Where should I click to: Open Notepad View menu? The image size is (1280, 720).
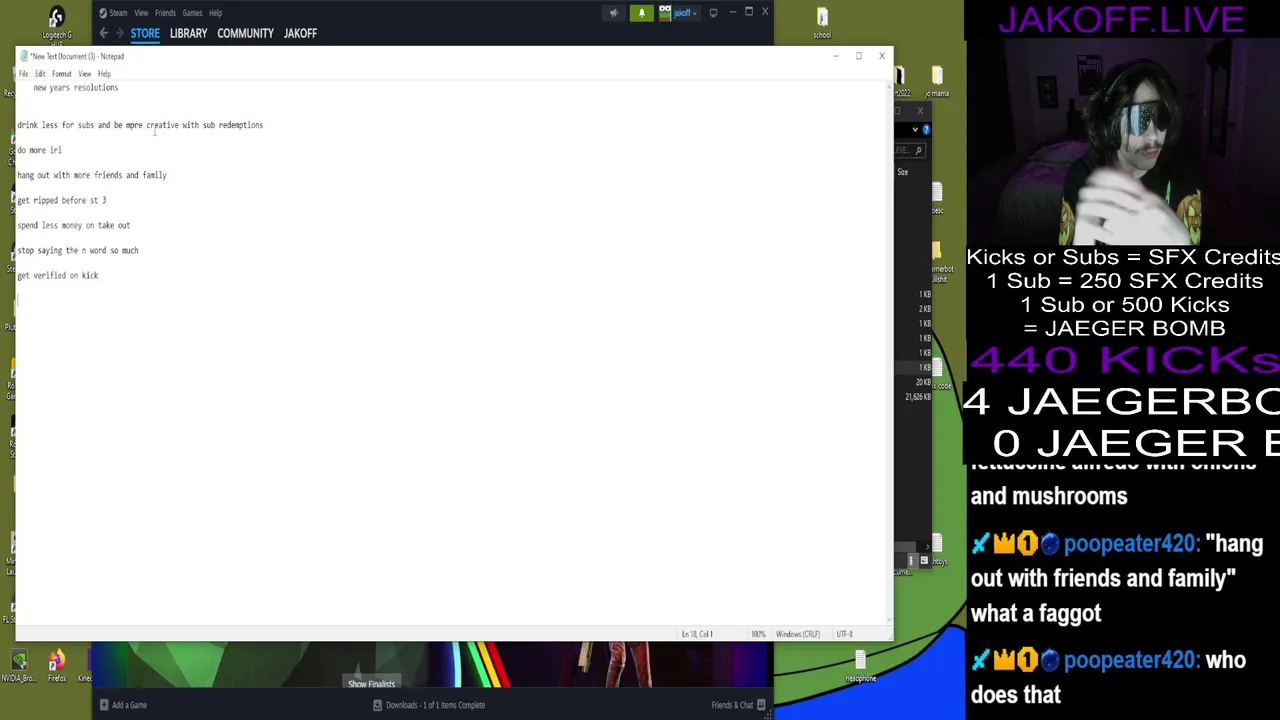coord(85,74)
